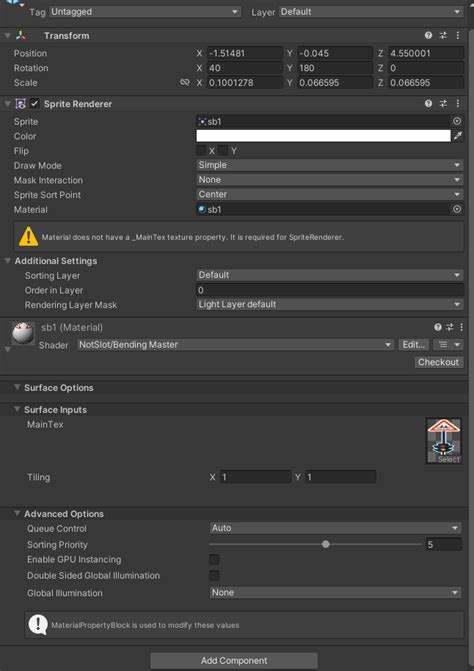Toggle the Scale constrain proportions link icon
The height and width of the screenshot is (671, 474).
click(x=184, y=82)
